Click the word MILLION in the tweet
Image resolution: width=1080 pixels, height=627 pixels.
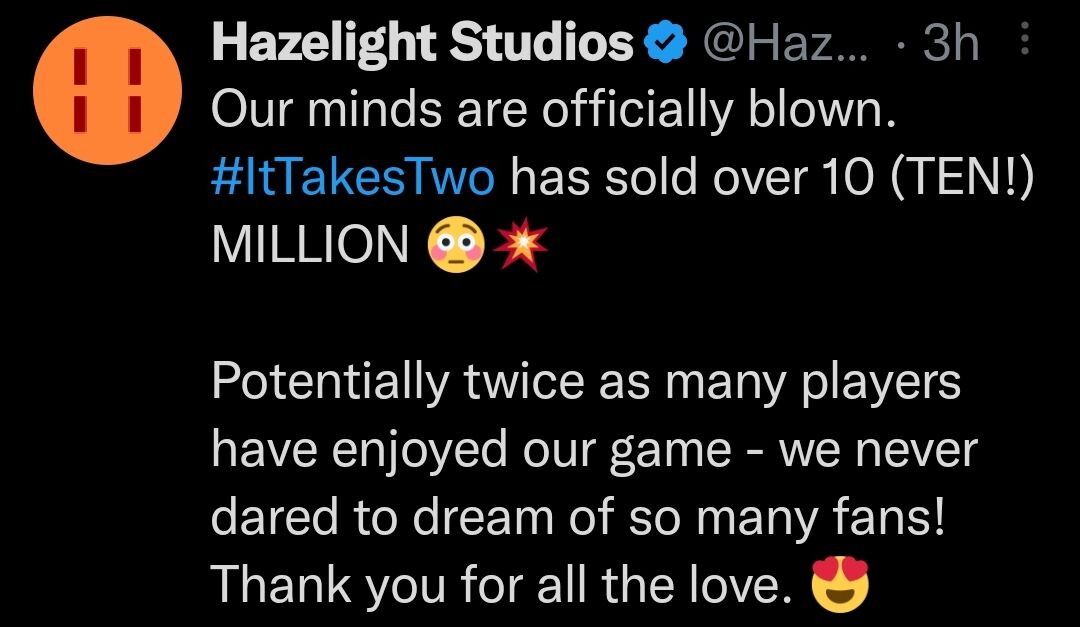click(x=310, y=245)
